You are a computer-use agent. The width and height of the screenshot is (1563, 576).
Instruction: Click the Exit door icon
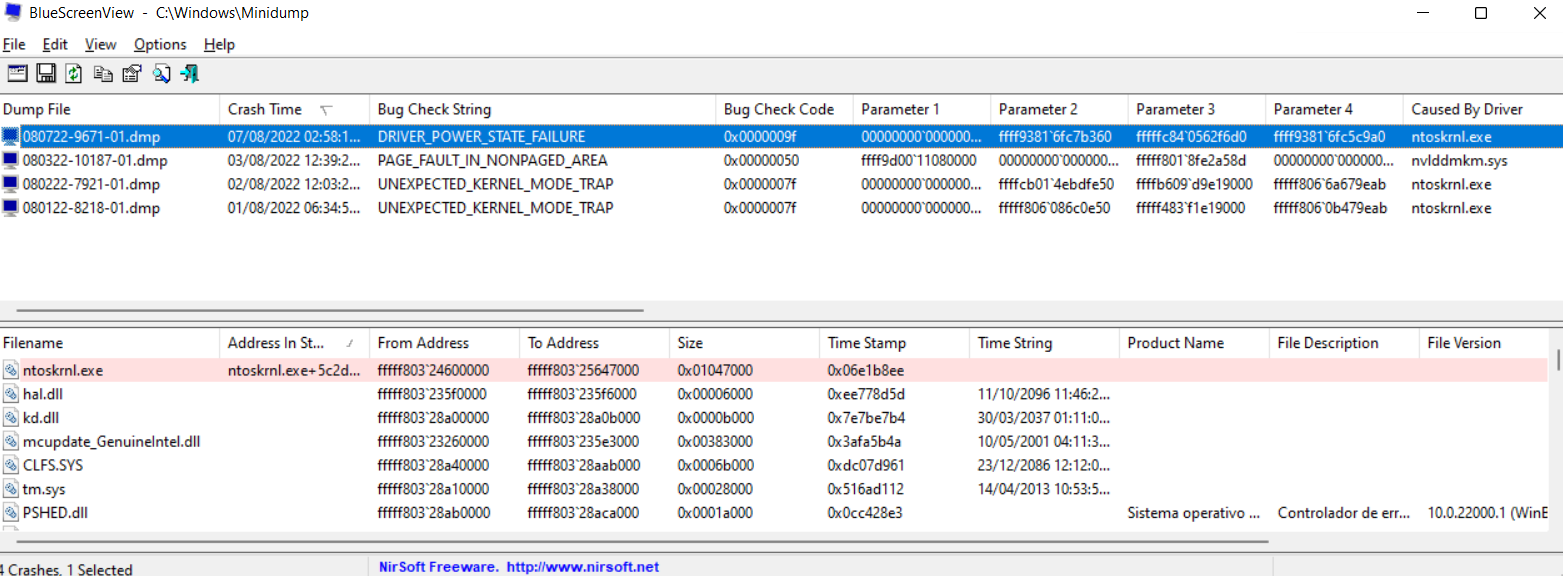[190, 73]
